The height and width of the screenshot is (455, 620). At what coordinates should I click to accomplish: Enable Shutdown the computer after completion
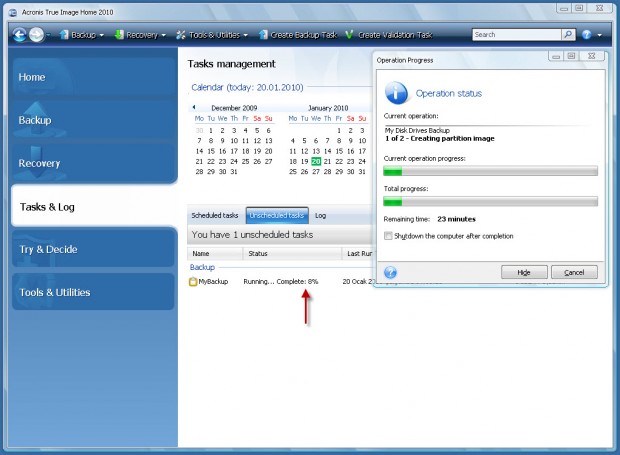click(x=388, y=236)
